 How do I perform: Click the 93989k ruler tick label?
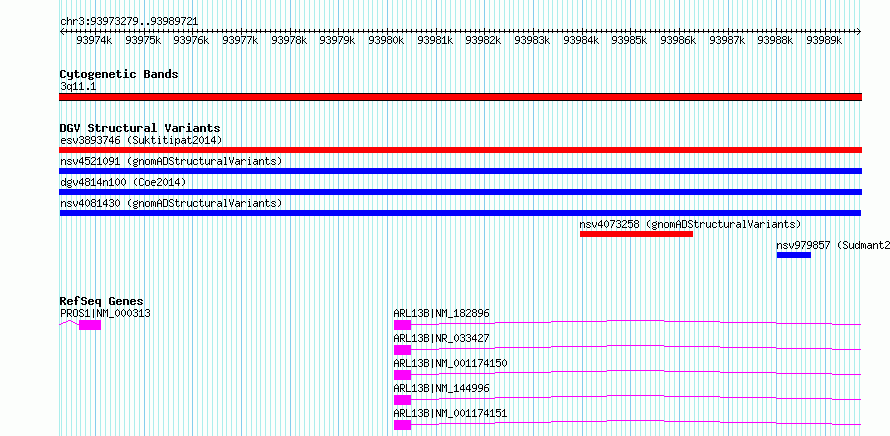824,40
